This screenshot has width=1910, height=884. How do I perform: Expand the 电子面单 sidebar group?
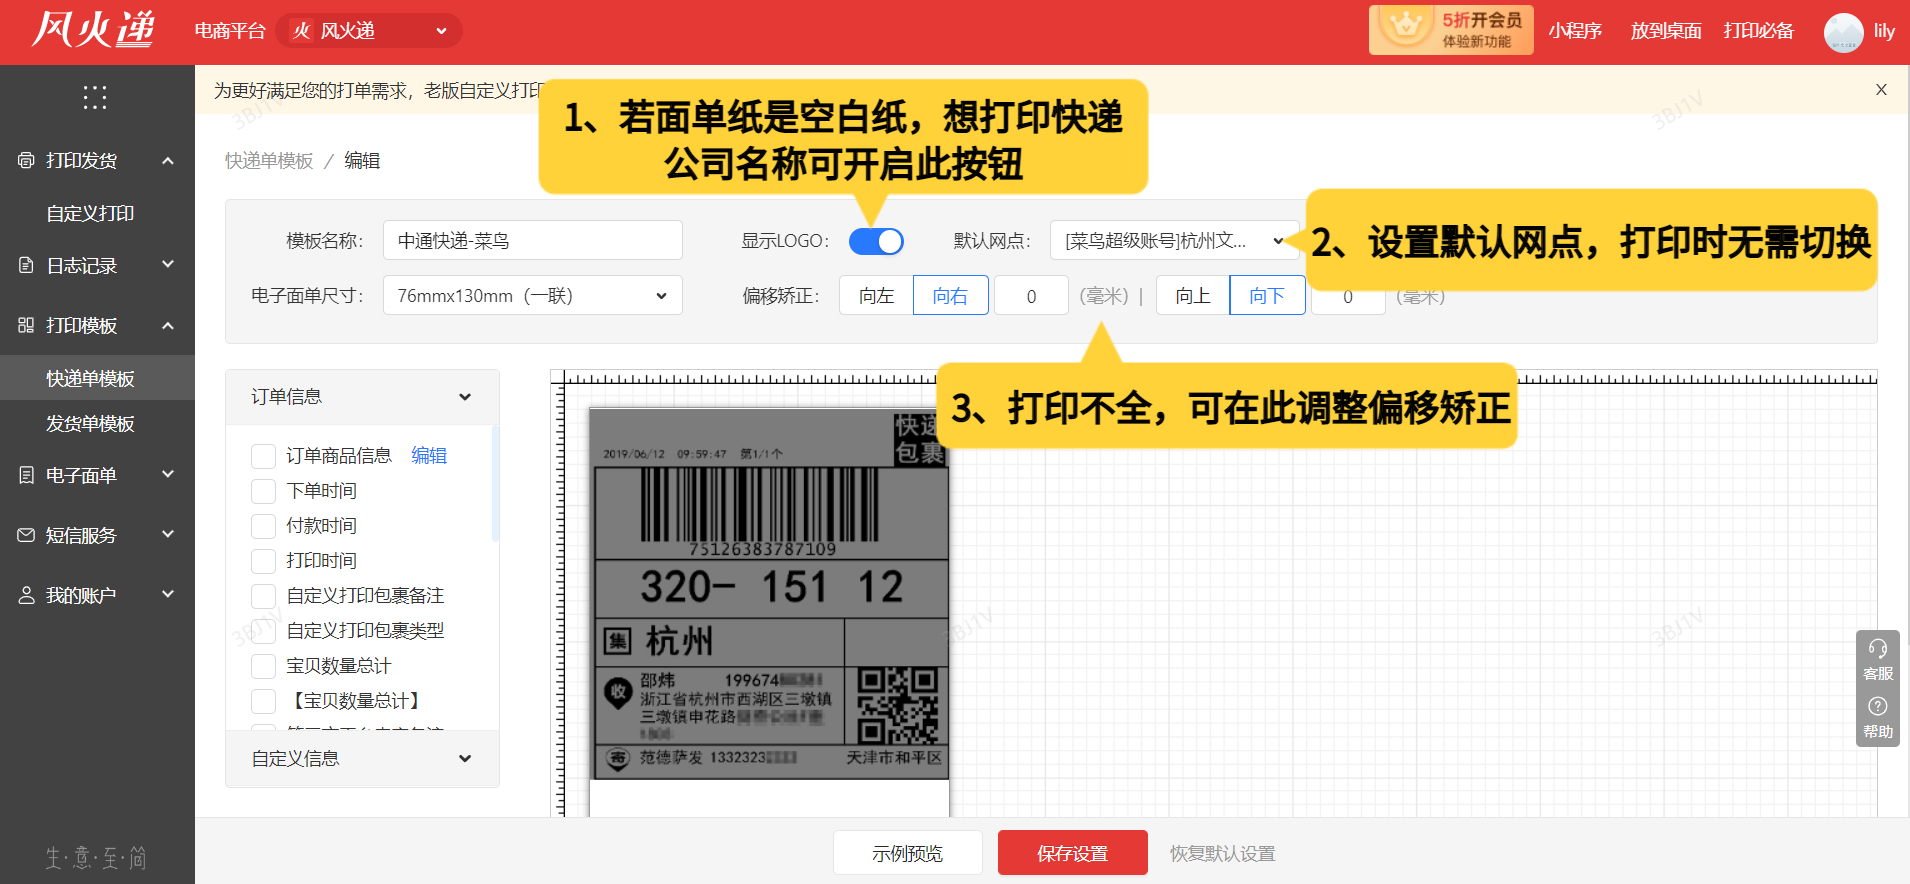[168, 475]
